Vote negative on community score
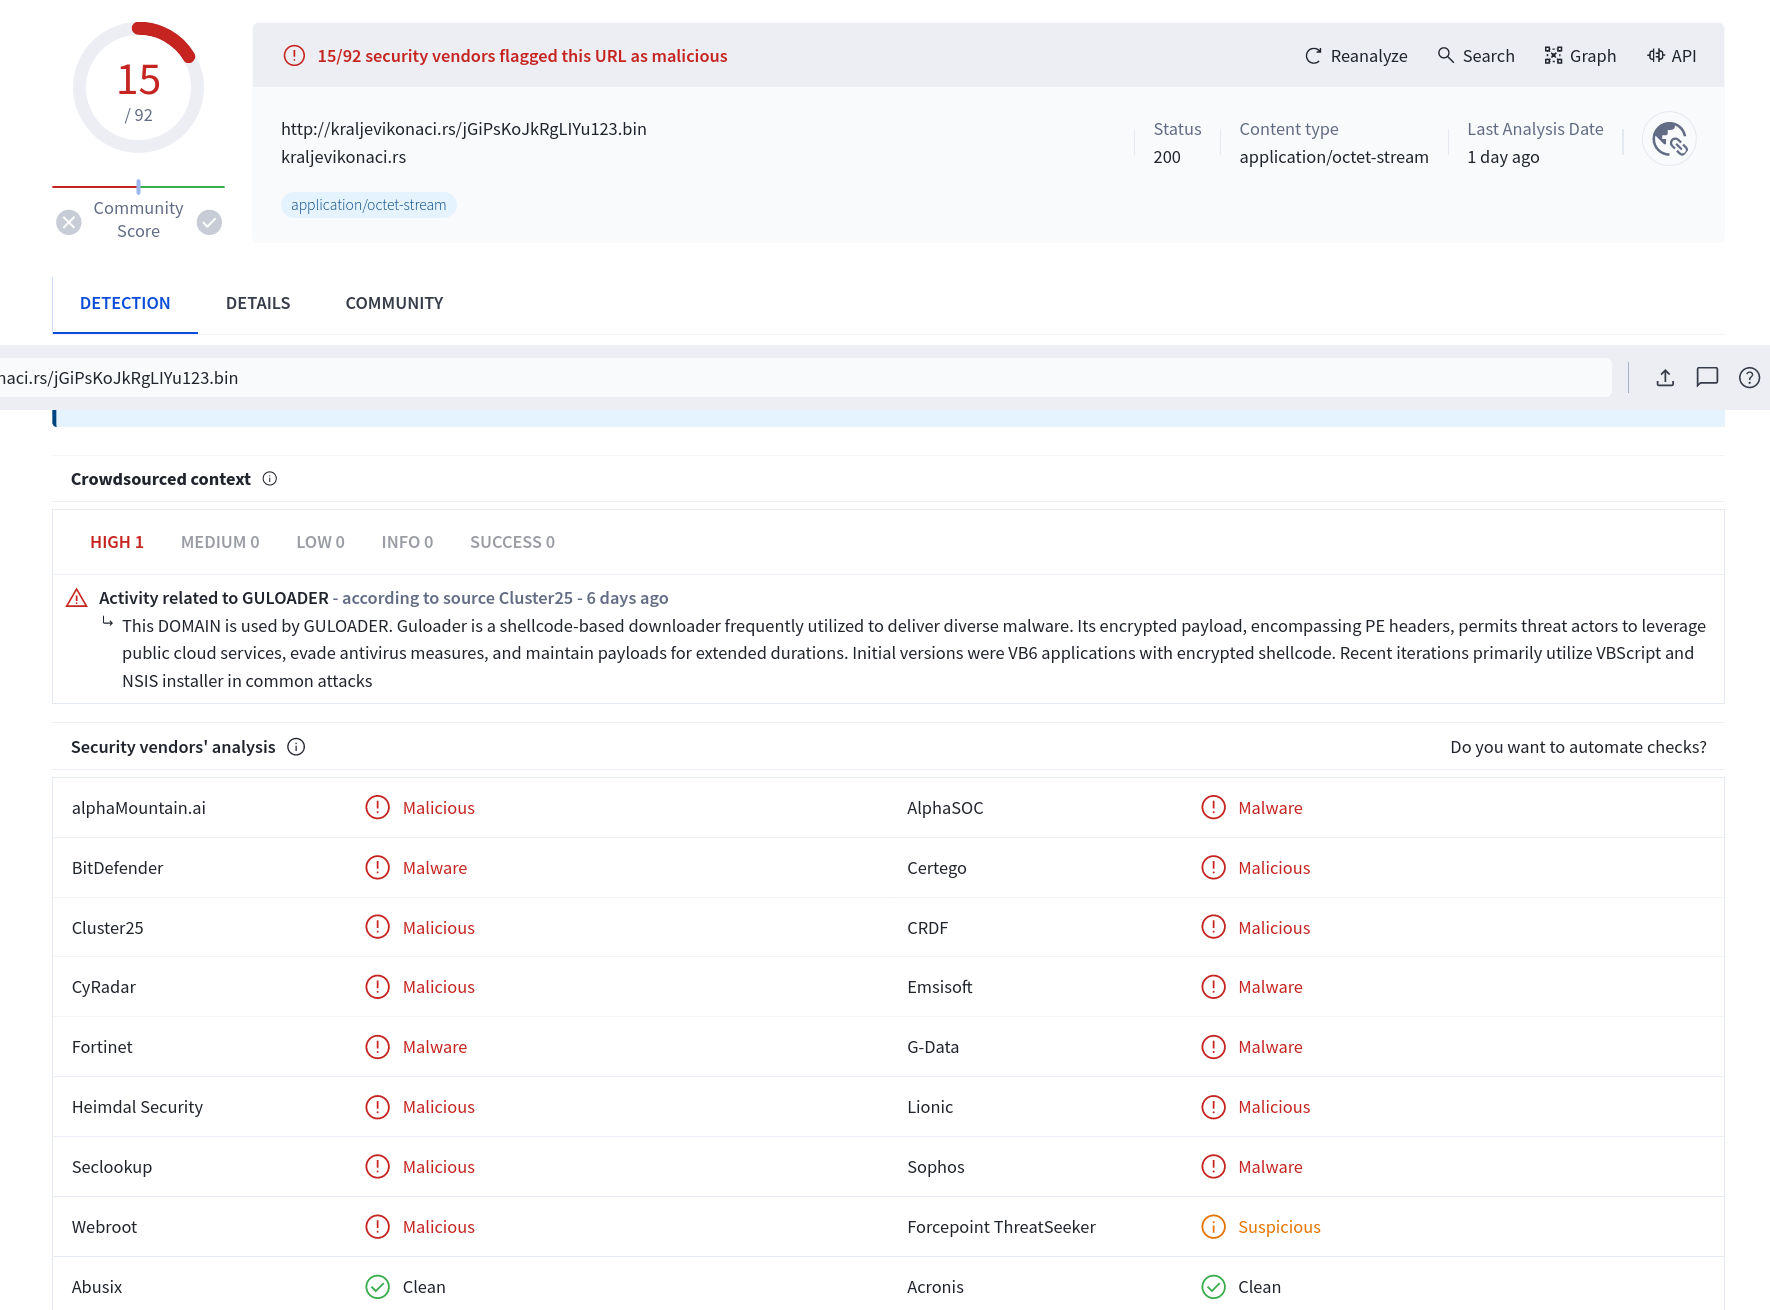This screenshot has height=1310, width=1770. tap(69, 222)
